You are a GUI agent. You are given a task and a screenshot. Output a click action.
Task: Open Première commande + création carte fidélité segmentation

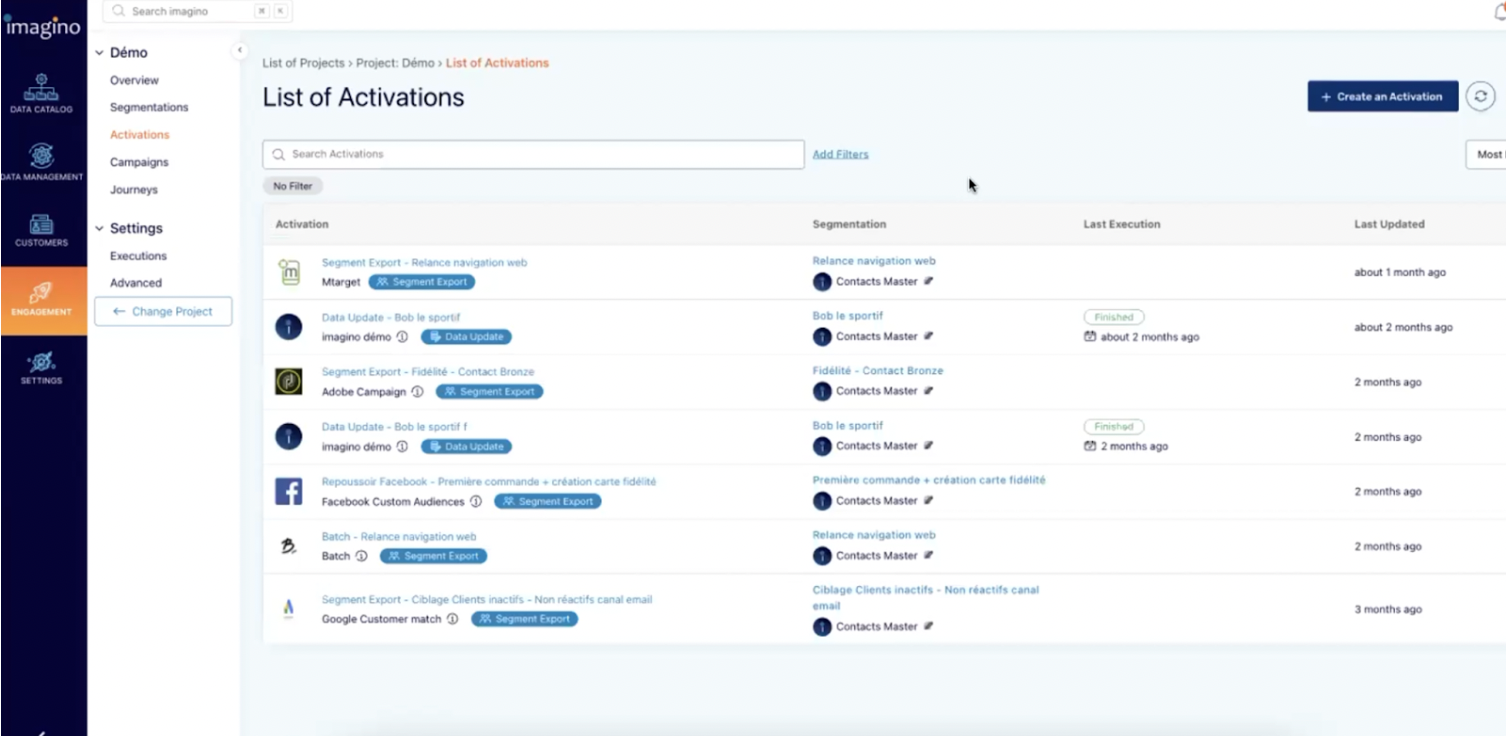click(x=929, y=480)
